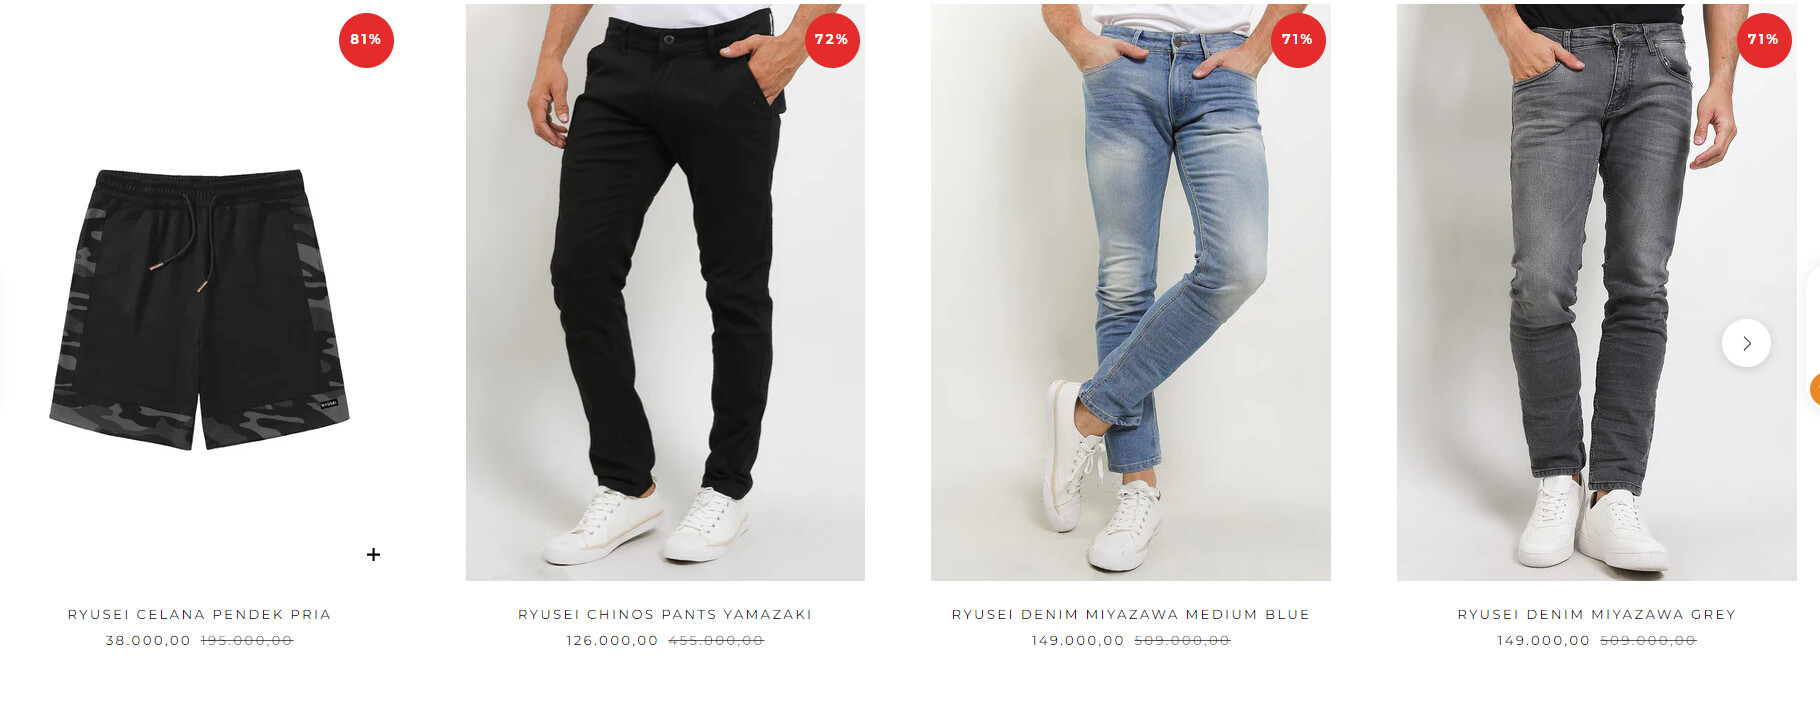Open the black chinos product image
The width and height of the screenshot is (1820, 717).
click(665, 292)
